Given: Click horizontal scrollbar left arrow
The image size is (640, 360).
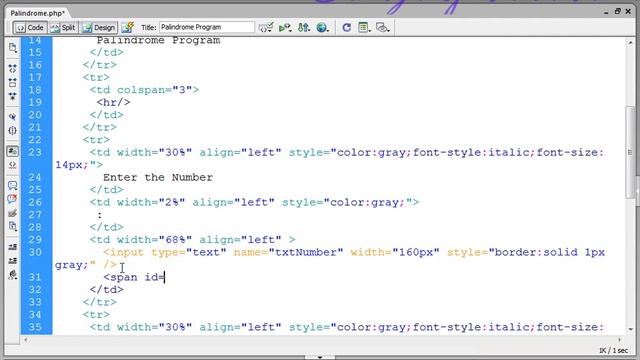Looking at the screenshot, I should pos(26,340).
